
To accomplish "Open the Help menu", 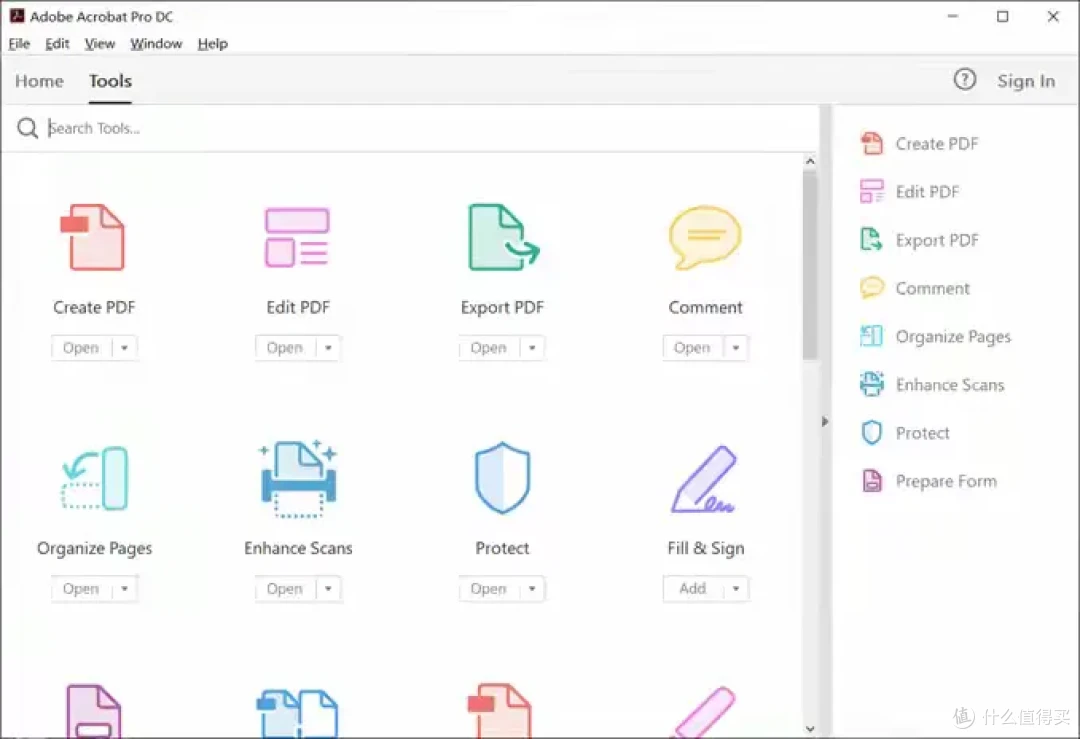I will pyautogui.click(x=212, y=43).
